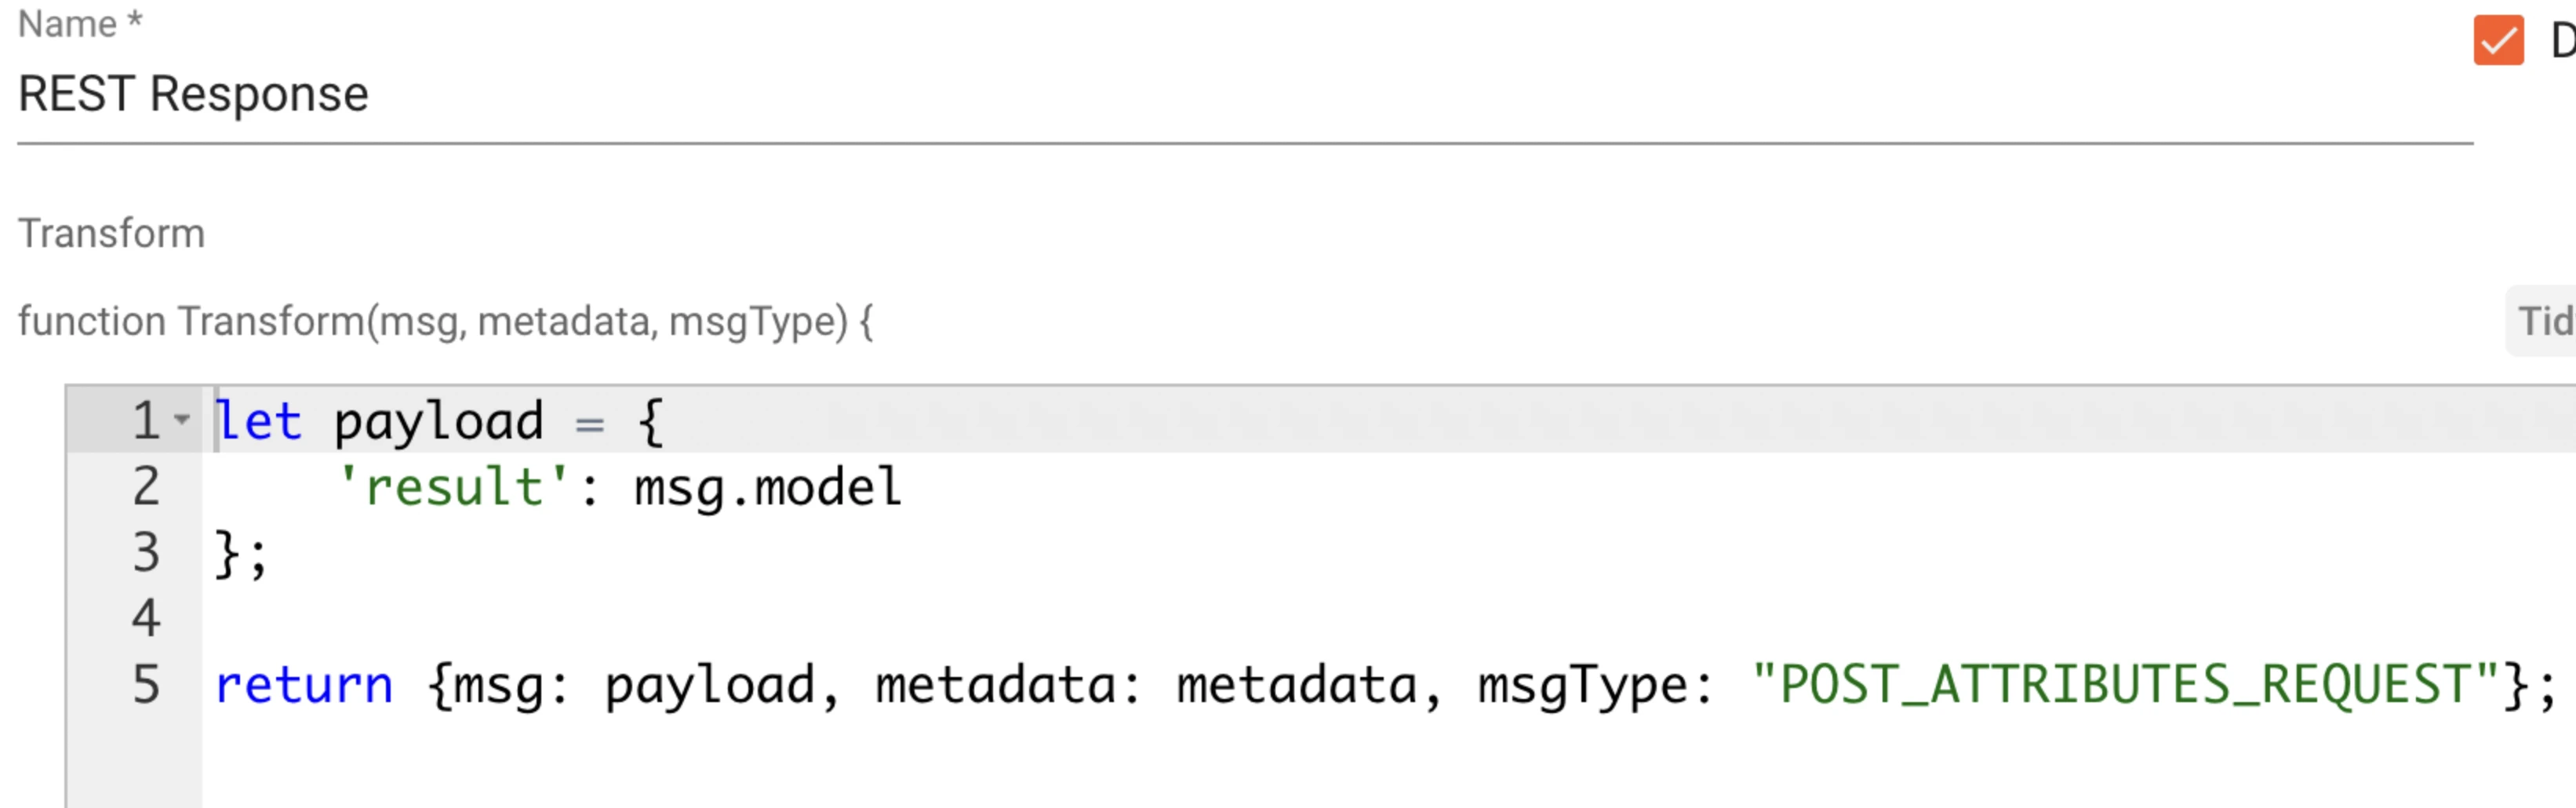Select line number 1 in the gutter
This screenshot has height=808, width=2576.
pos(146,420)
